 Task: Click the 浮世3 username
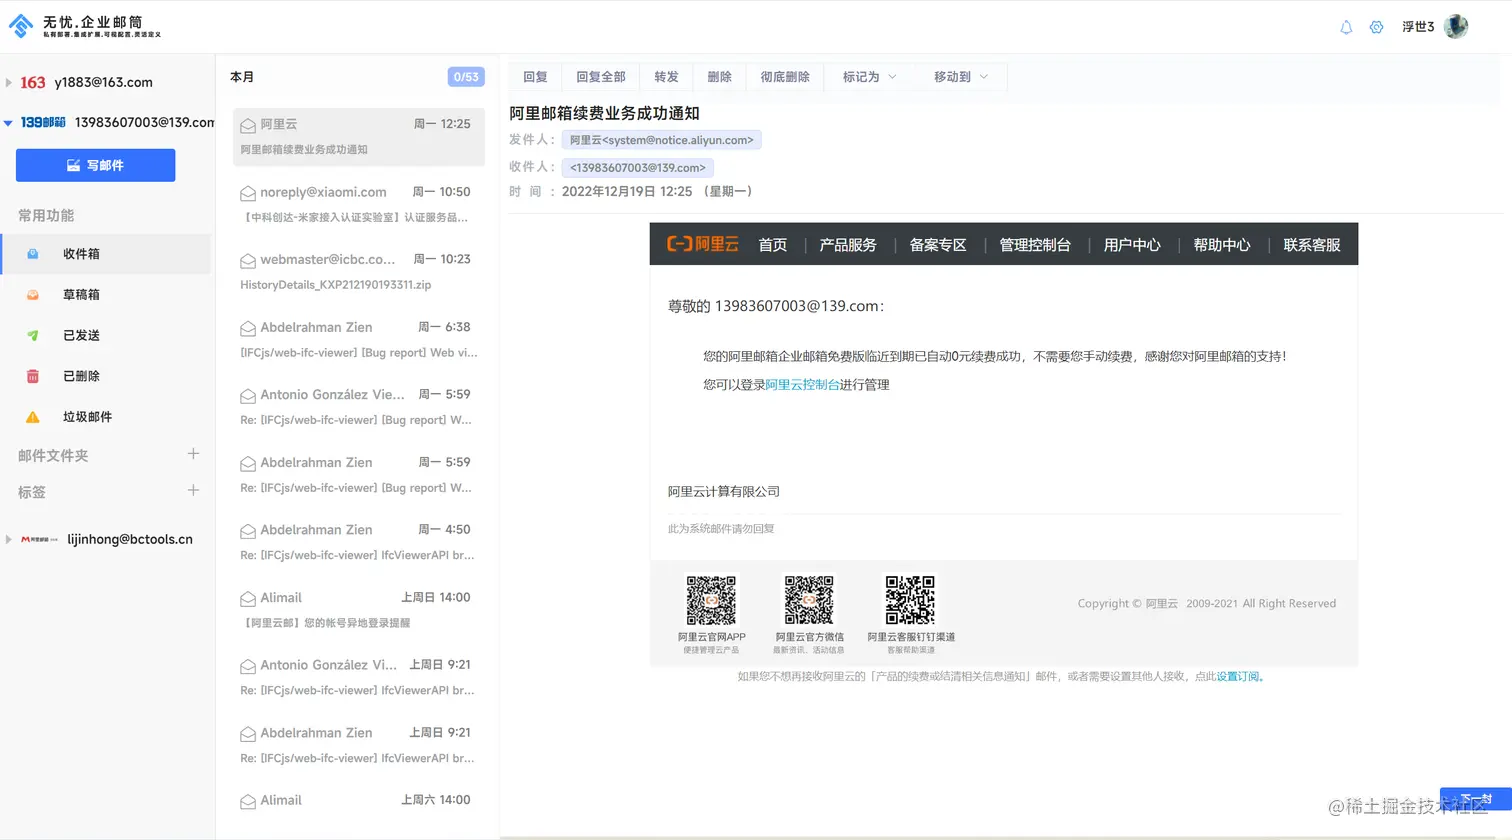[1418, 27]
